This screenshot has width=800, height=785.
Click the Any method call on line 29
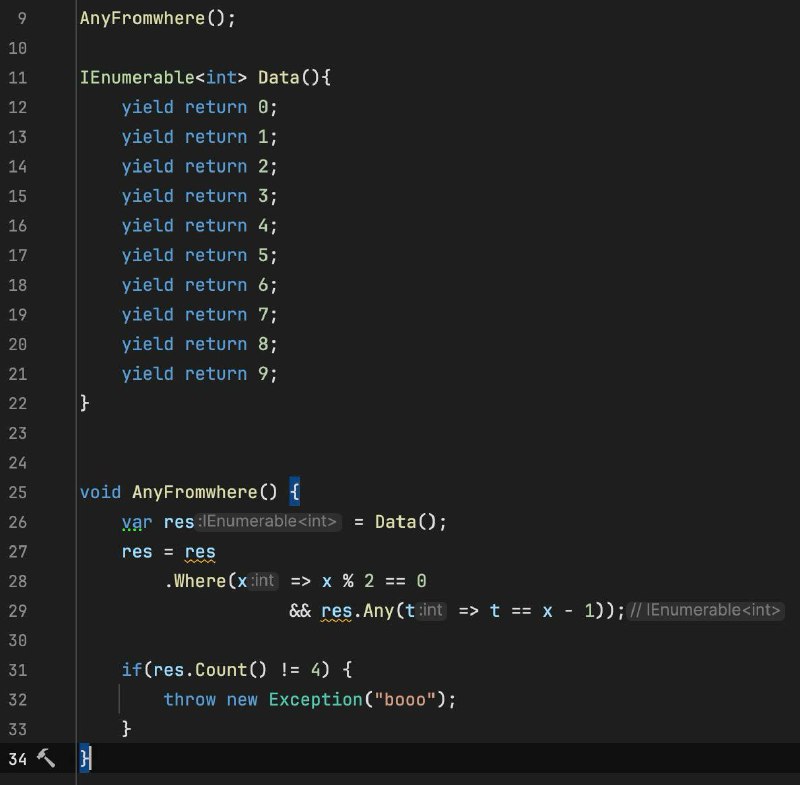[x=378, y=611]
